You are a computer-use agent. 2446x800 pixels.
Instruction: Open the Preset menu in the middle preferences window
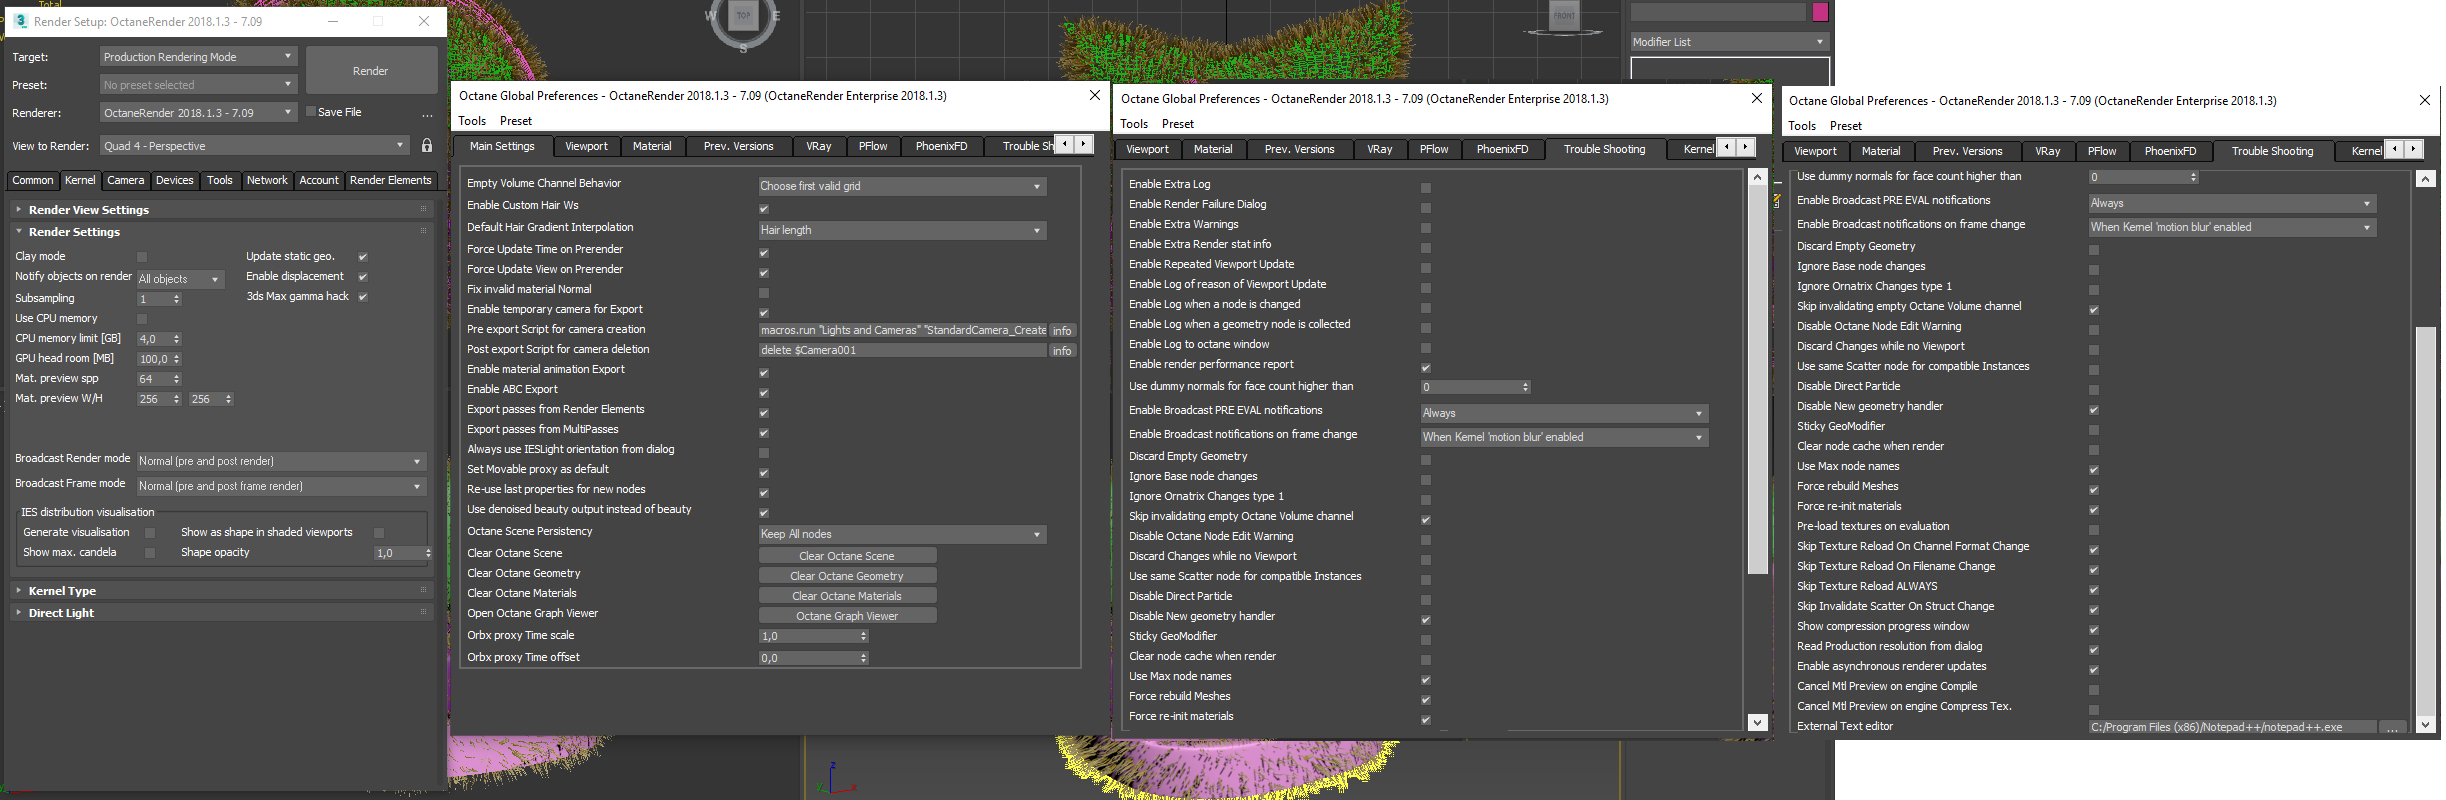point(1178,124)
